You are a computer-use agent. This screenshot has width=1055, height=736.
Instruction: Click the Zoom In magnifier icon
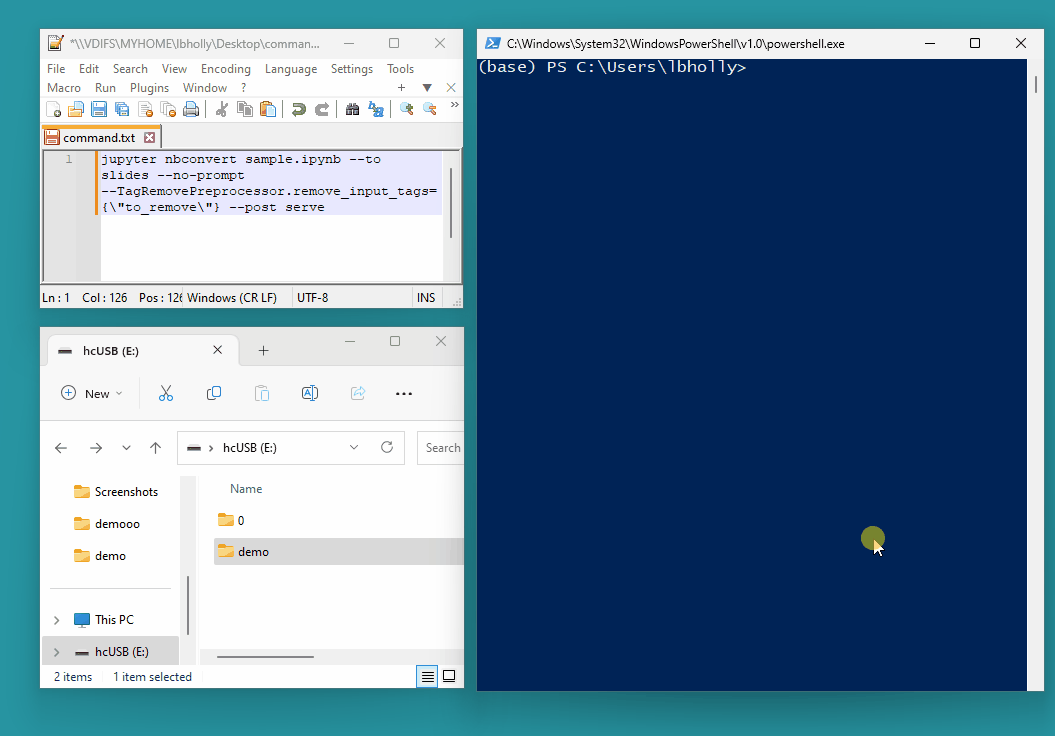(407, 110)
